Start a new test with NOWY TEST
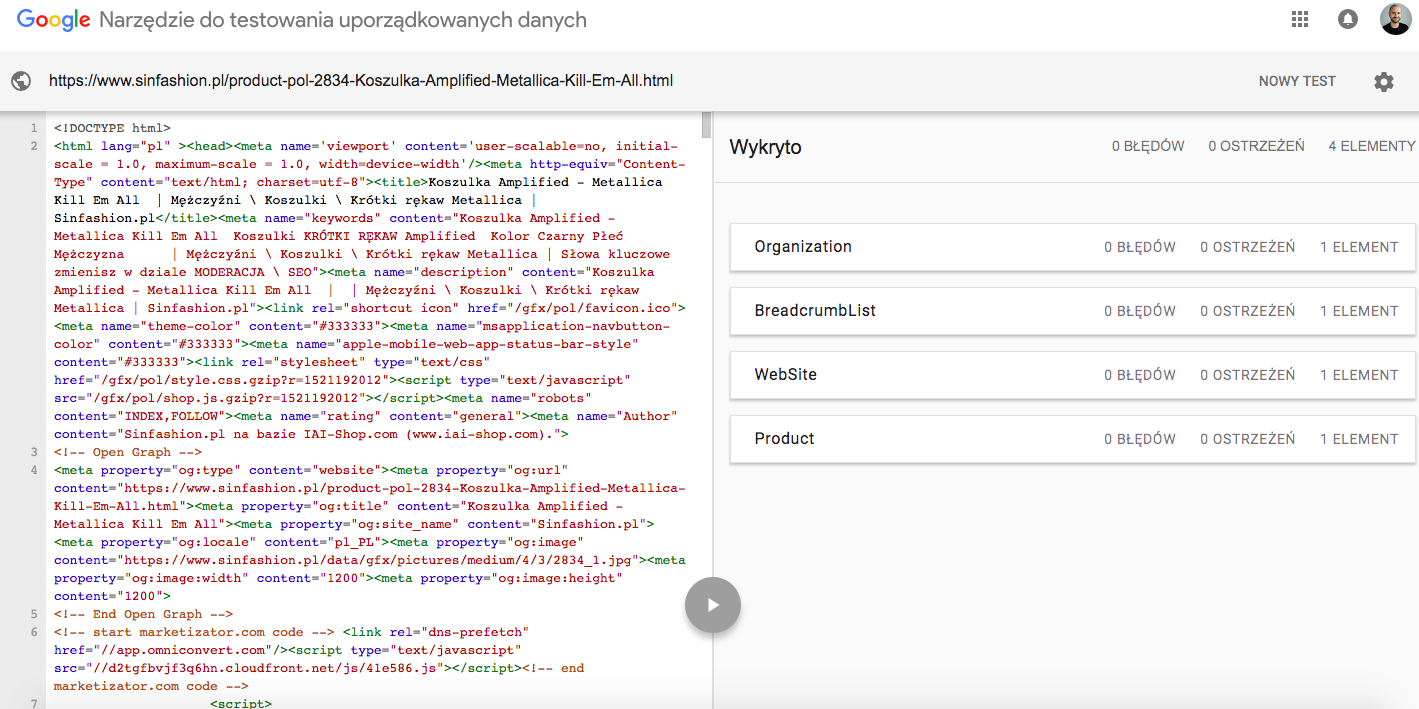The image size is (1419, 709). click(x=1297, y=82)
